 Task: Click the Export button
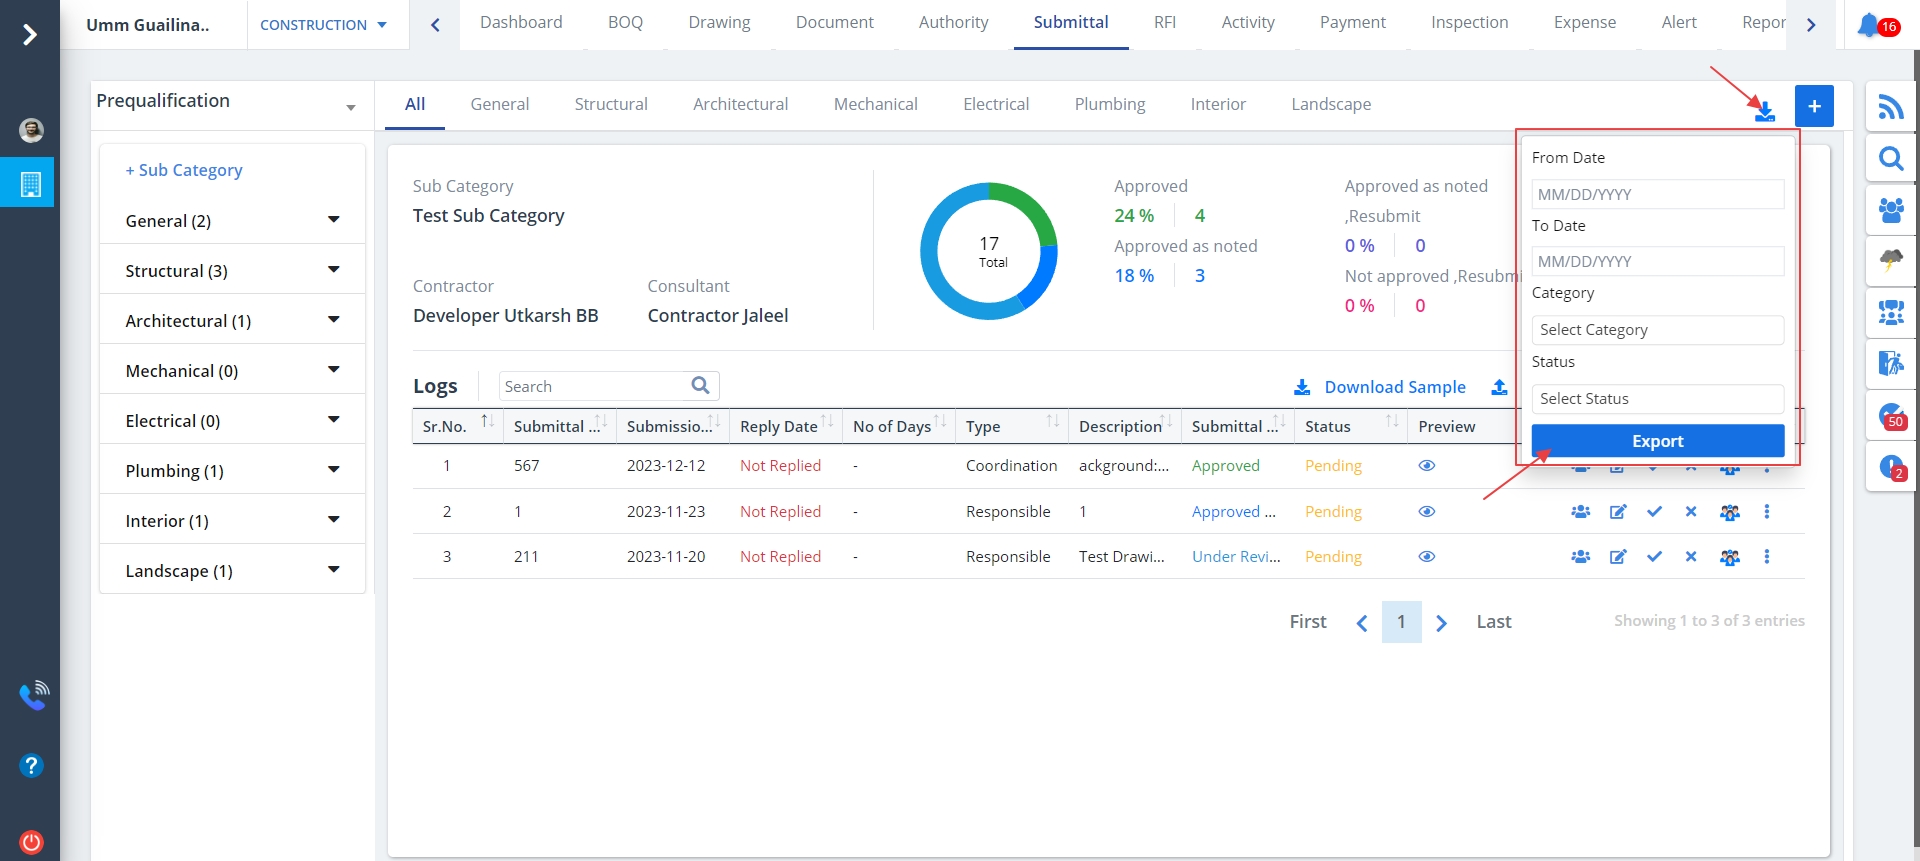pyautogui.click(x=1657, y=441)
